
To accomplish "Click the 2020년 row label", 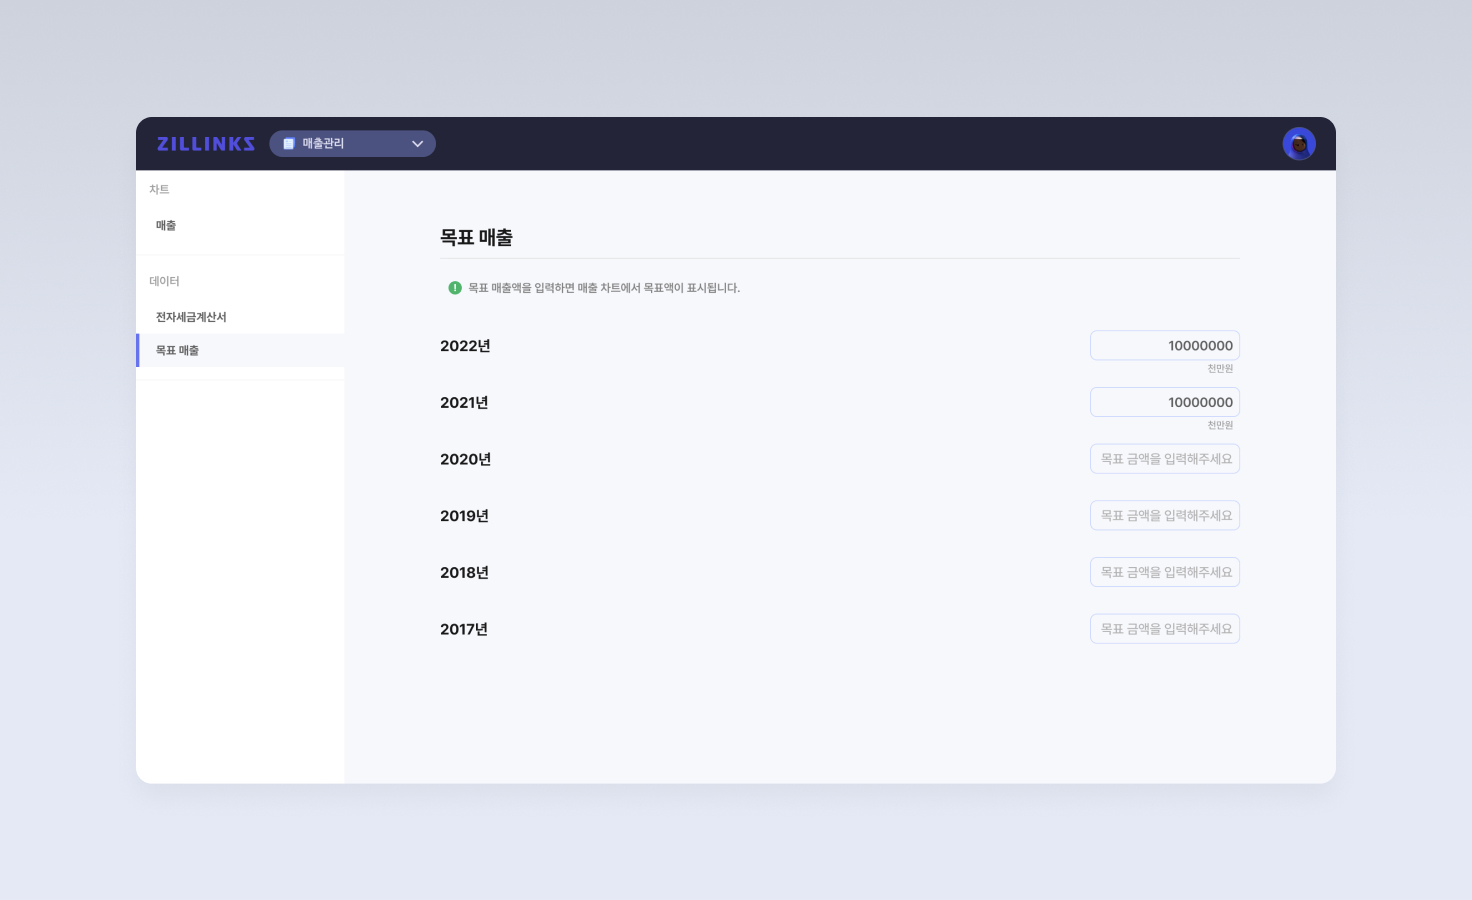I will (465, 460).
